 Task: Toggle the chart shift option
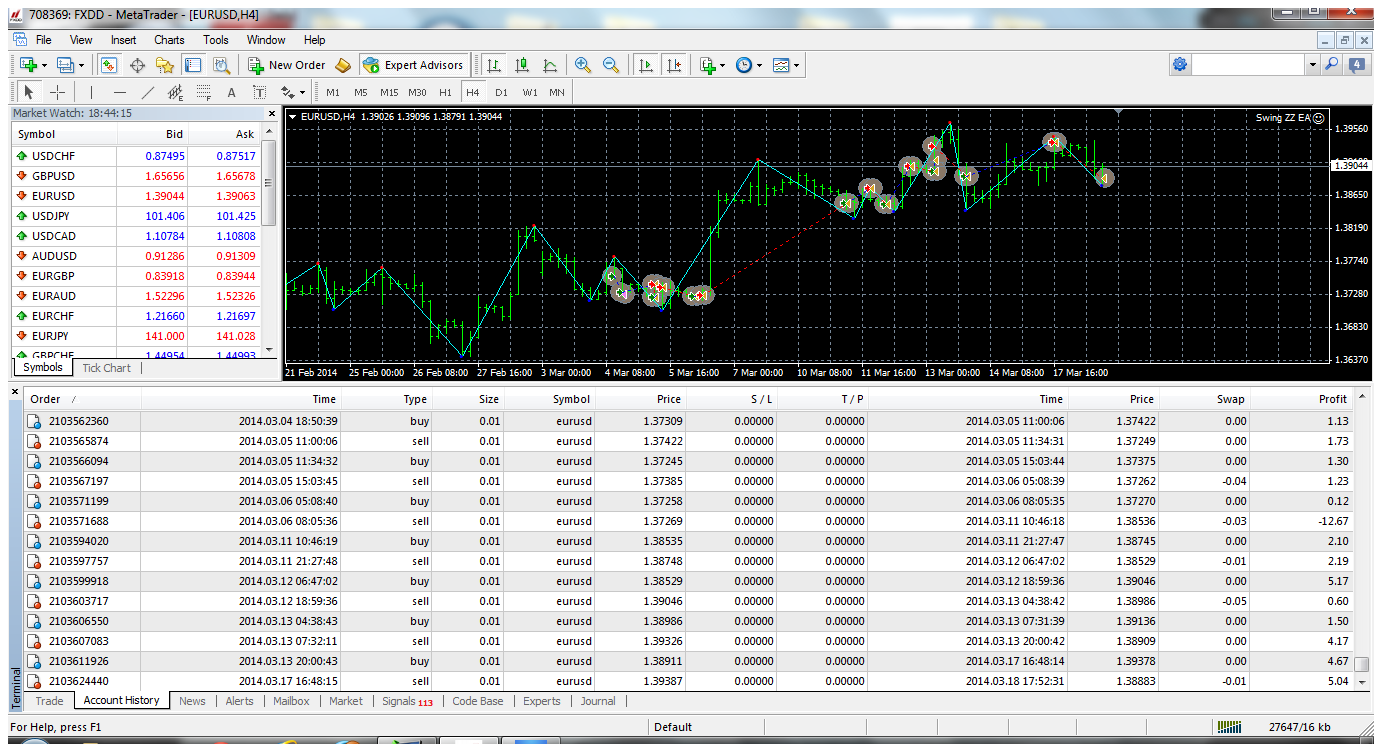pos(673,65)
